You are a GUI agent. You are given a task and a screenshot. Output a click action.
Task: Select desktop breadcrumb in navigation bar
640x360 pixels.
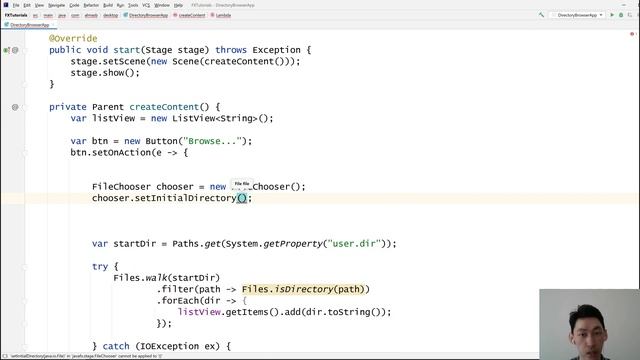coord(110,15)
